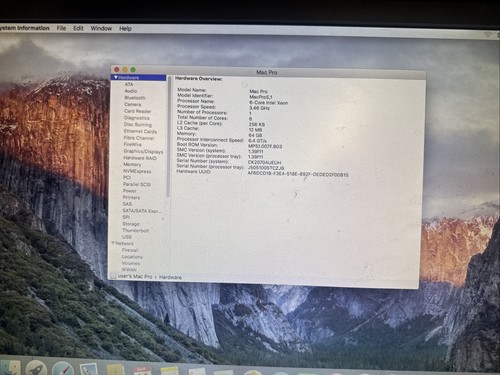Select Storage in the sidebar
The width and height of the screenshot is (500, 375).
point(131,224)
